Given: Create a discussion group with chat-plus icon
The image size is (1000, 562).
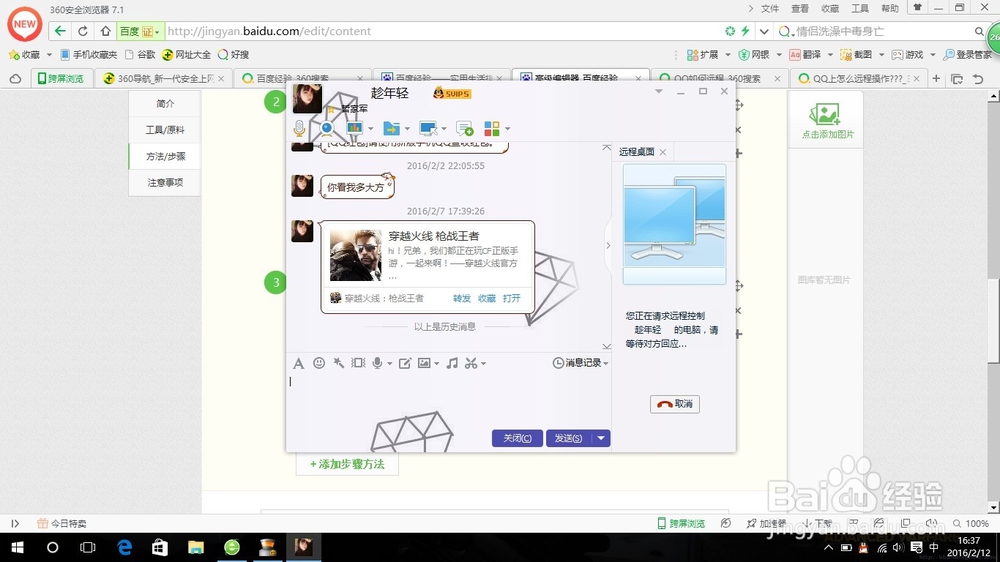Looking at the screenshot, I should 465,128.
